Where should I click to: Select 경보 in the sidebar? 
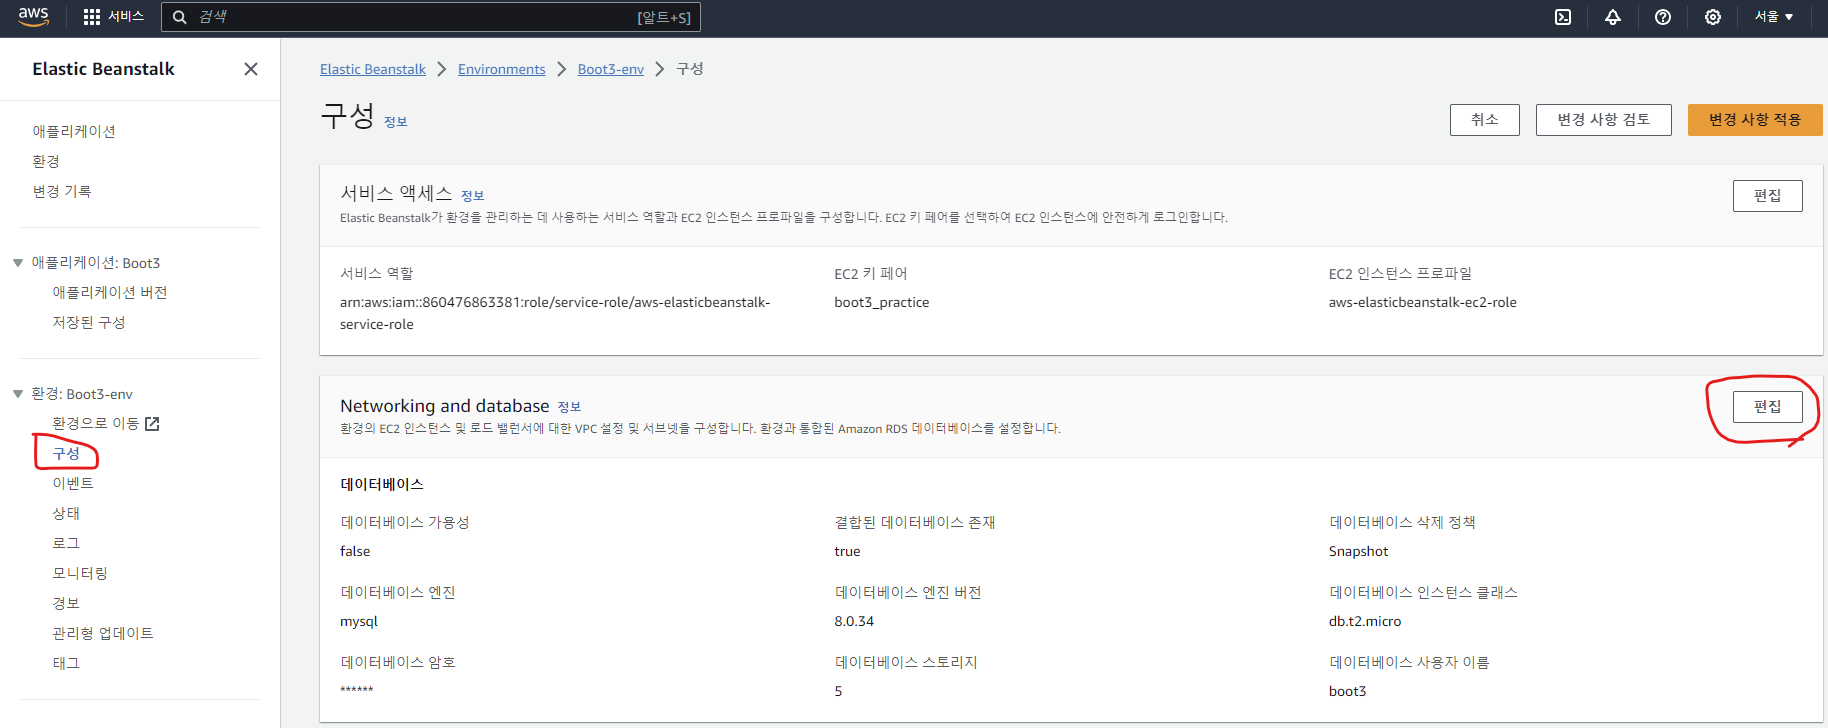[66, 603]
